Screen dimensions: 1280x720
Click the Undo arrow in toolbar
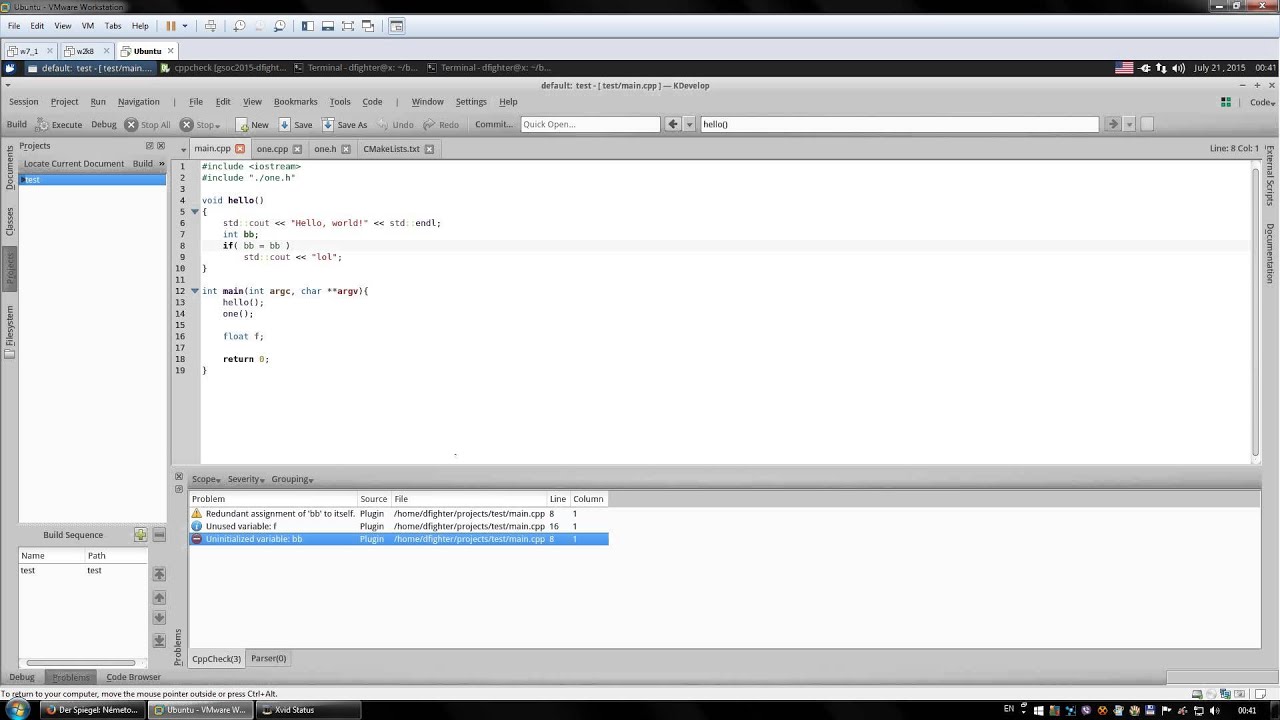[383, 125]
